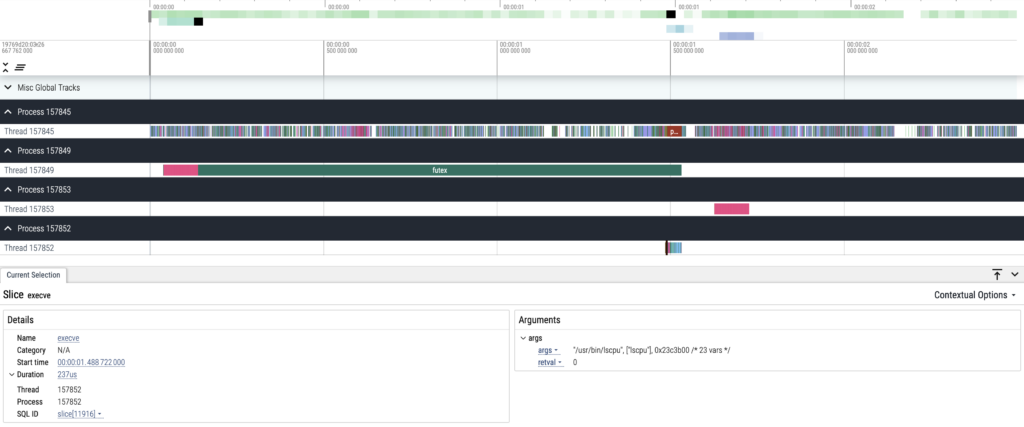This screenshot has height=427, width=1024.
Task: Toggle the Duration row chevron
Action: pyautogui.click(x=11, y=374)
